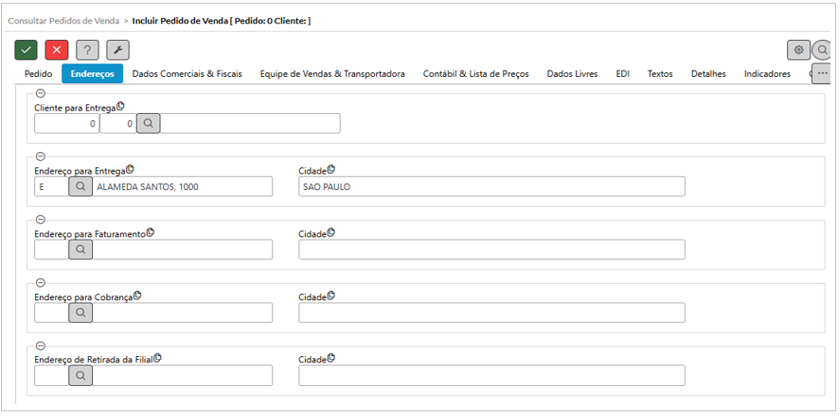Click the Cobrança Cidade field
Viewport: 840px width, 416px height.
point(492,313)
